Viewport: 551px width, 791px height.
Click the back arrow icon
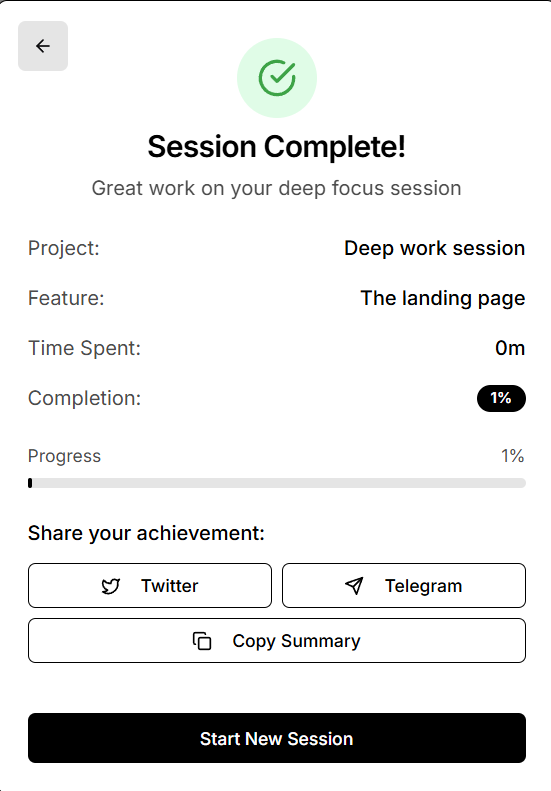tap(43, 46)
